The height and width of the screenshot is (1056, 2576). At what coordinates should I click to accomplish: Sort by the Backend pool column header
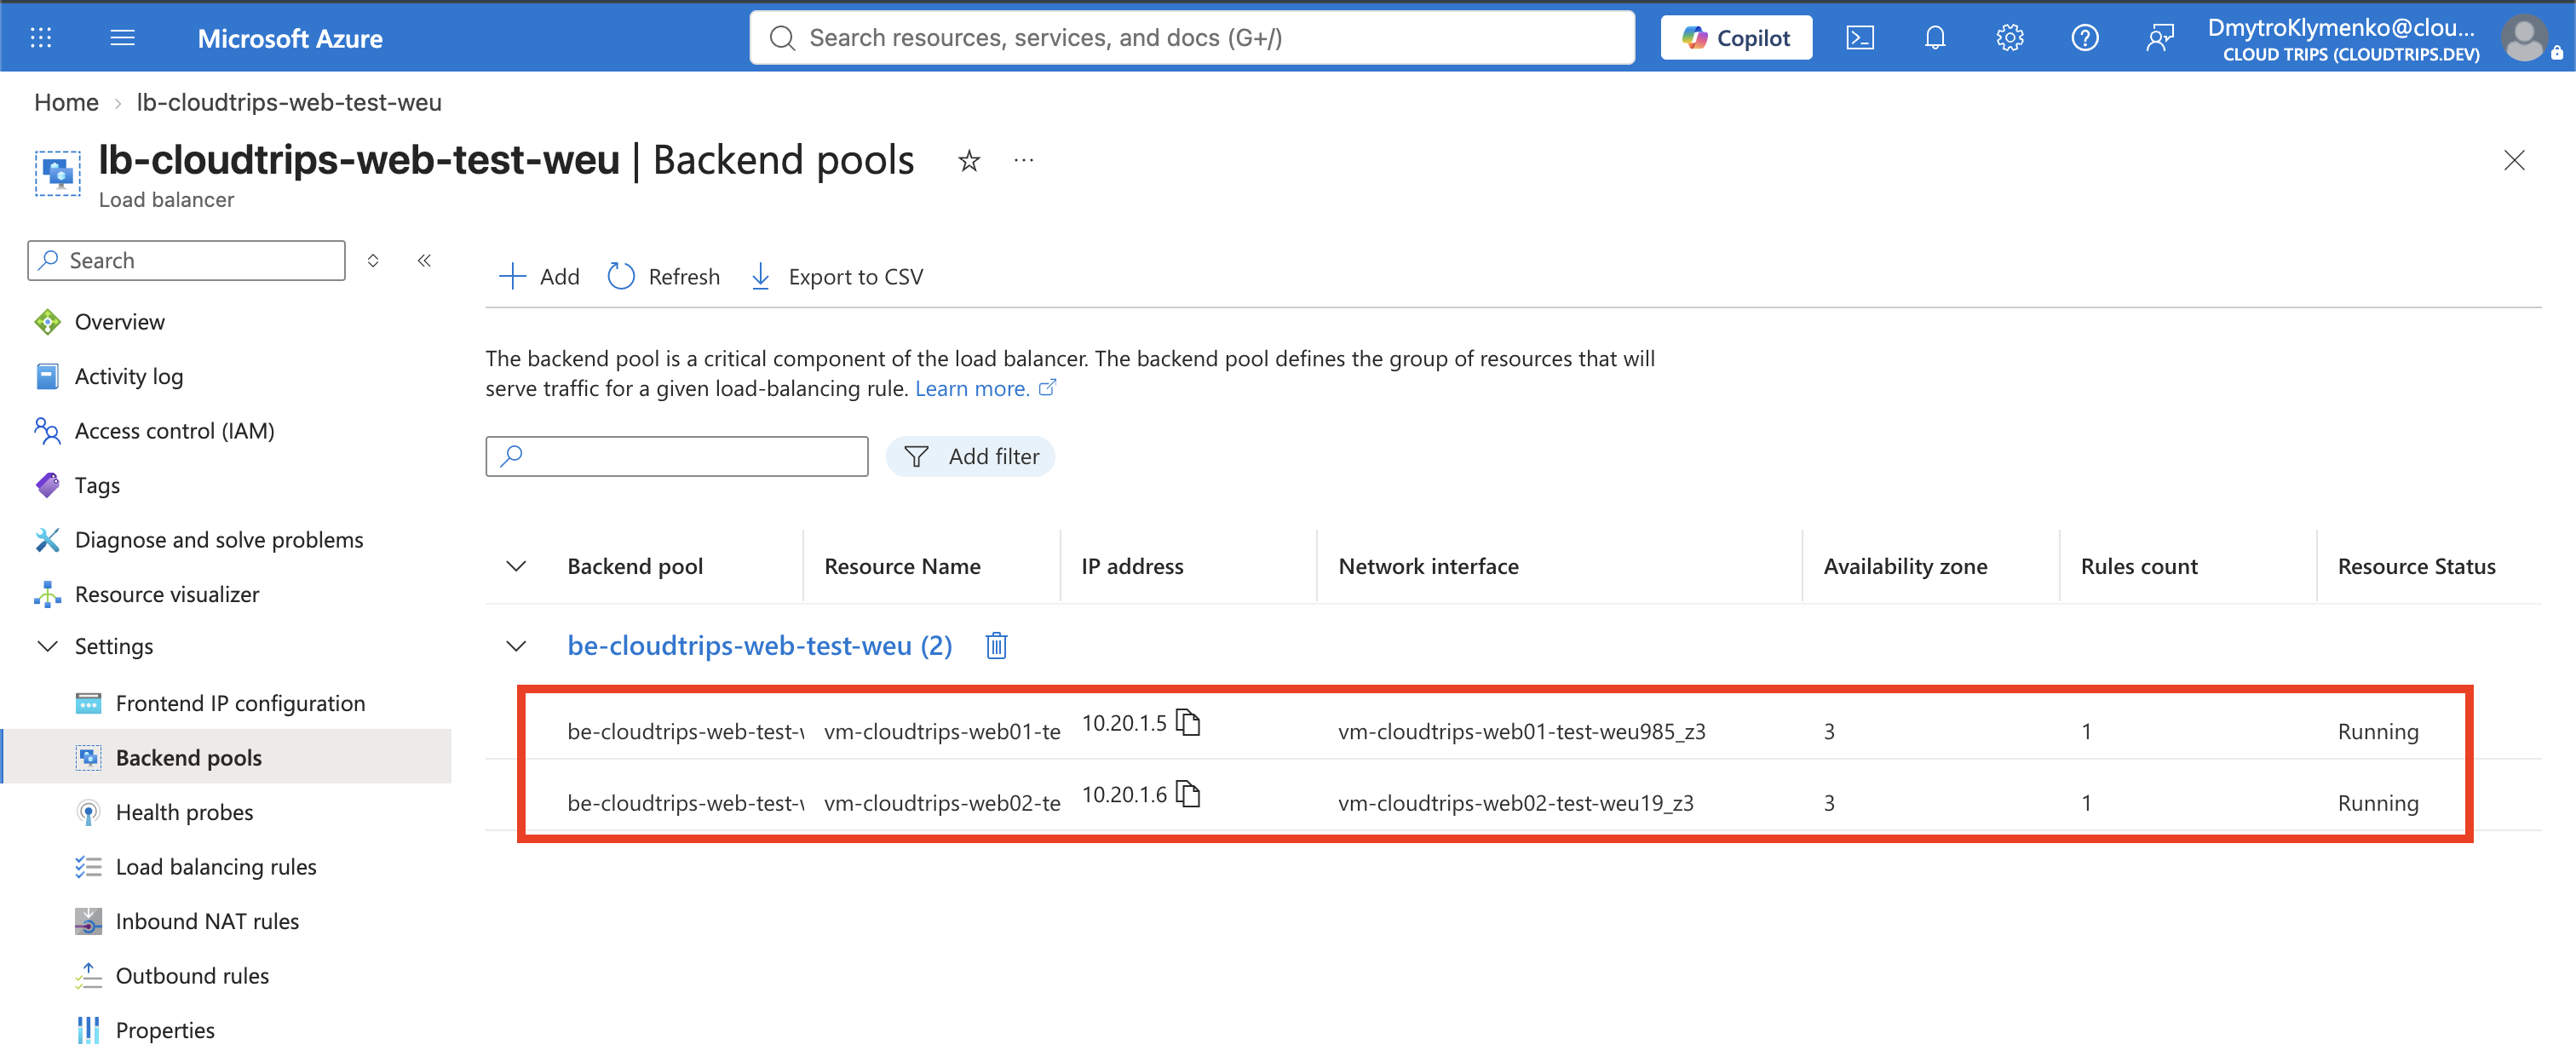click(x=635, y=567)
